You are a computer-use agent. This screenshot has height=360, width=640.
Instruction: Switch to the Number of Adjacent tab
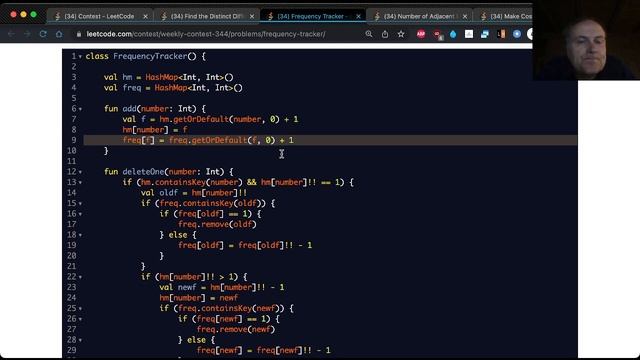coord(419,16)
